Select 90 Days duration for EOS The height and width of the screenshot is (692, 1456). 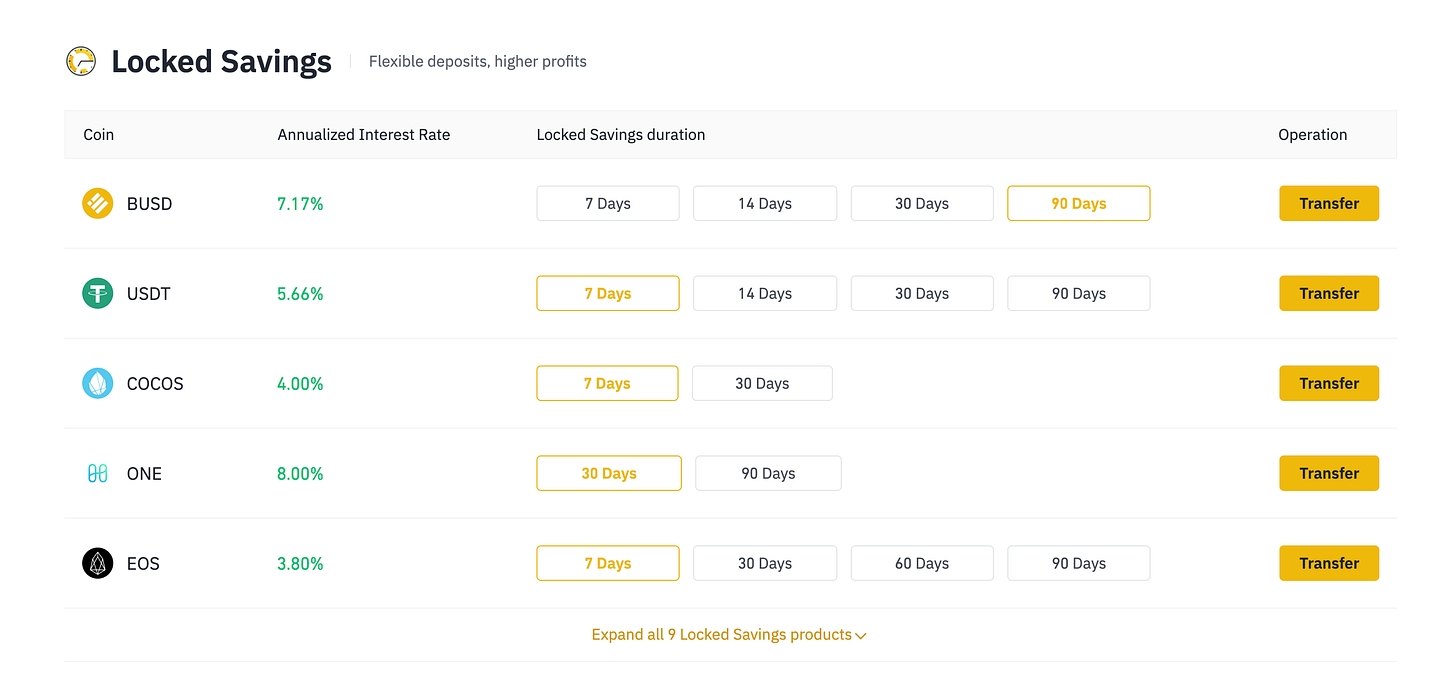(x=1079, y=564)
